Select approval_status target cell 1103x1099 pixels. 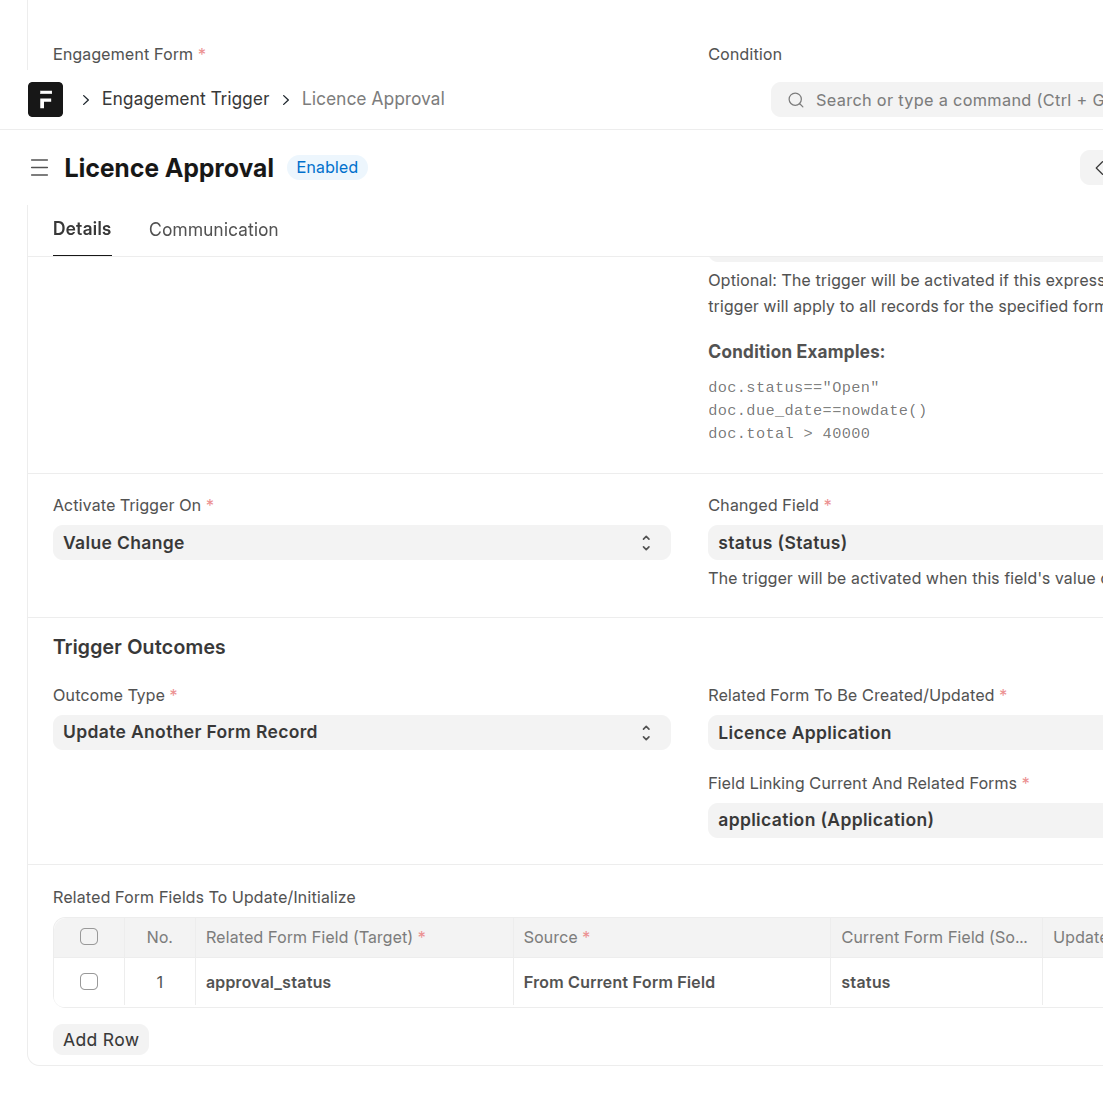coord(355,982)
